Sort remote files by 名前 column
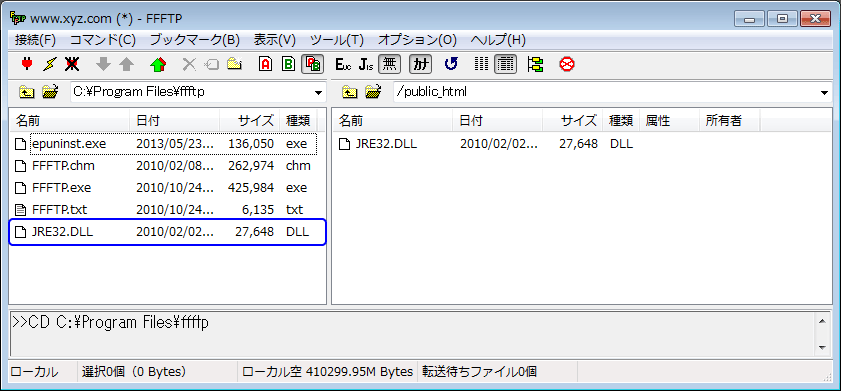 pos(393,121)
